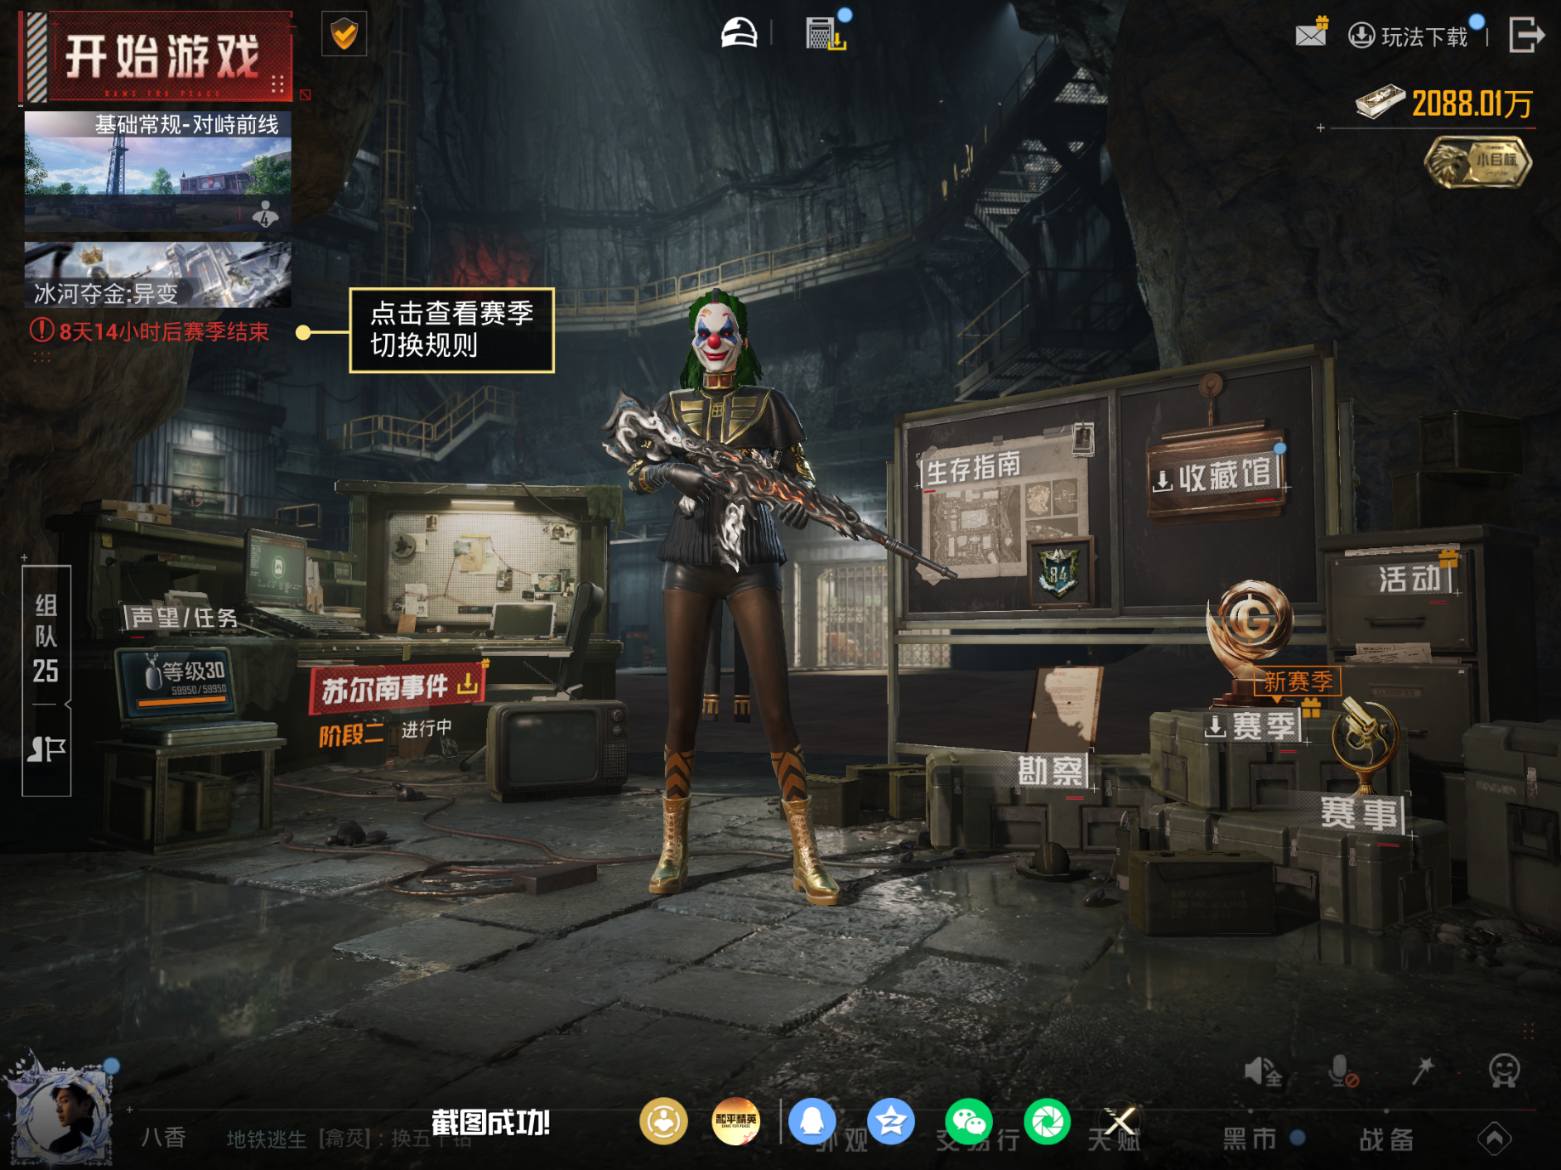1561x1170 pixels.
Task: Open the 活动 events cabinet
Action: [x=1410, y=578]
